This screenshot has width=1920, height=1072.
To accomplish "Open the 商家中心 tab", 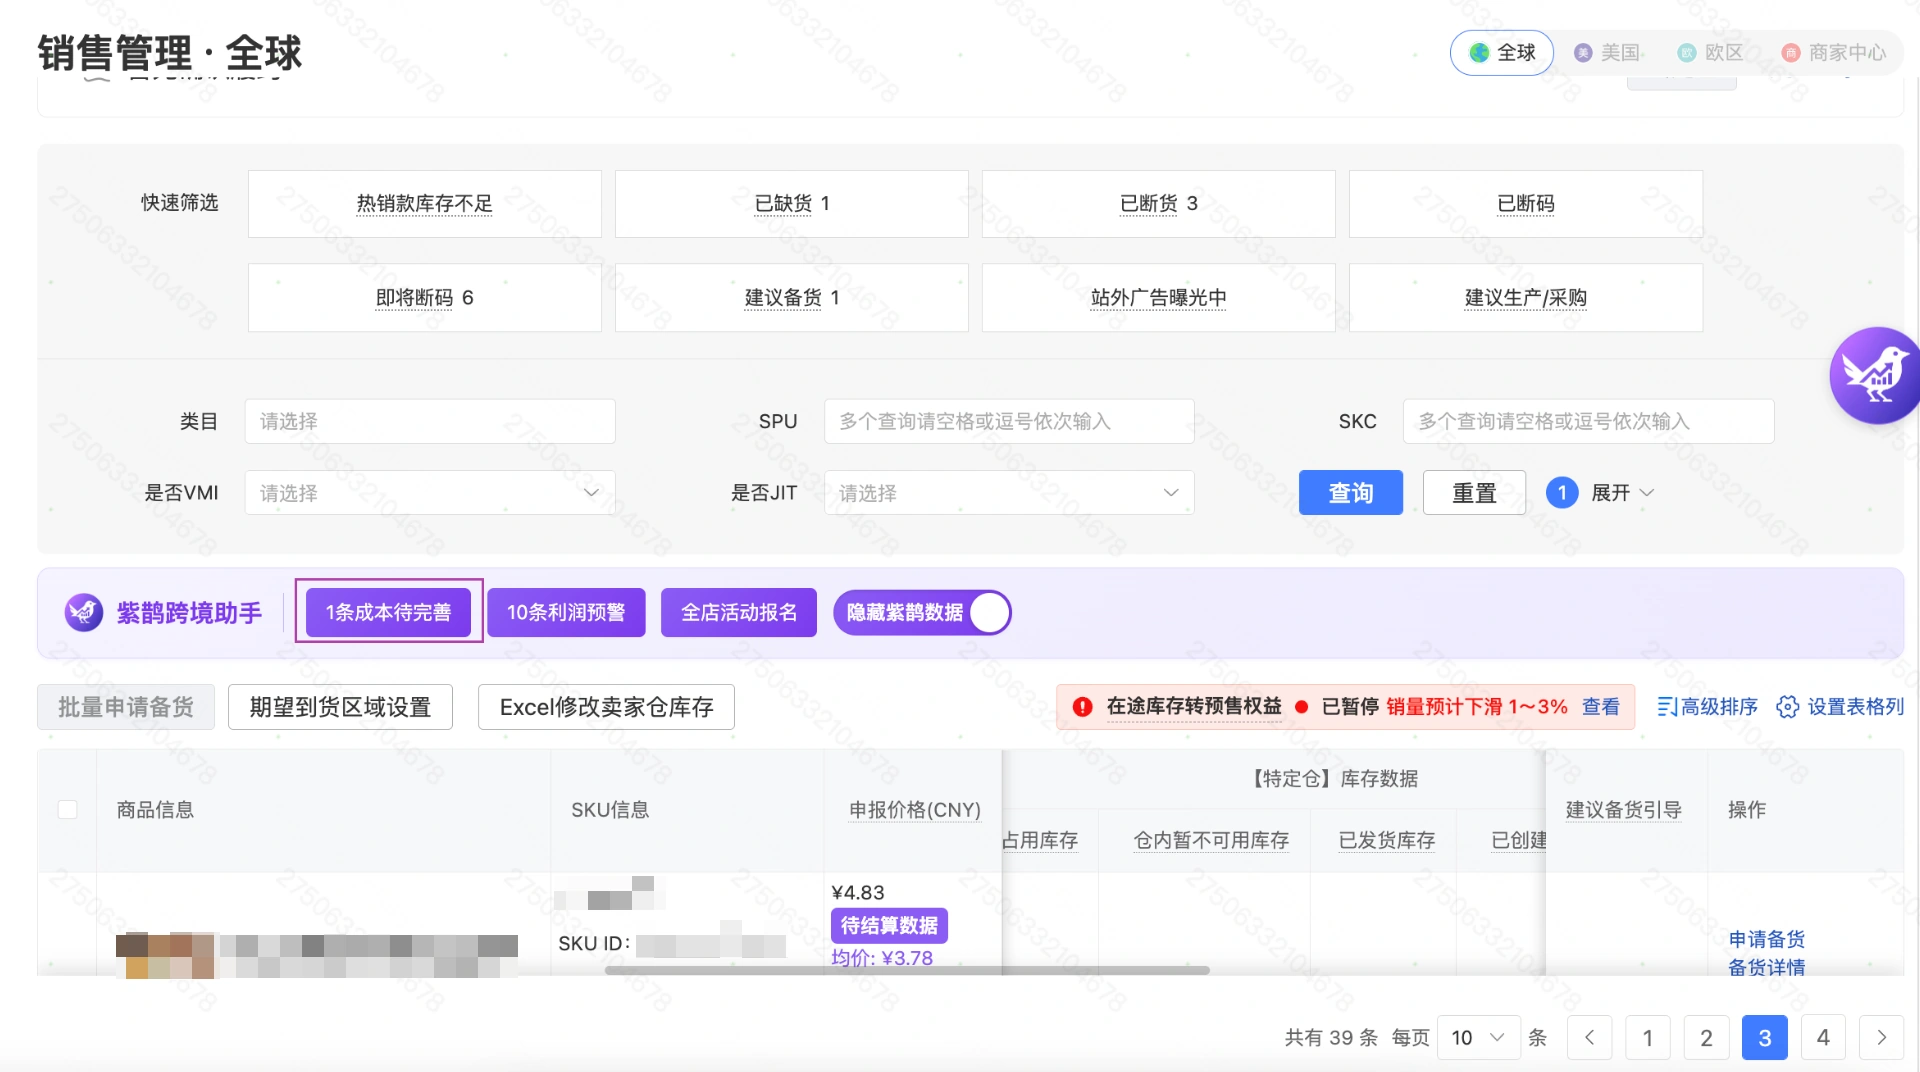I will [x=1834, y=53].
